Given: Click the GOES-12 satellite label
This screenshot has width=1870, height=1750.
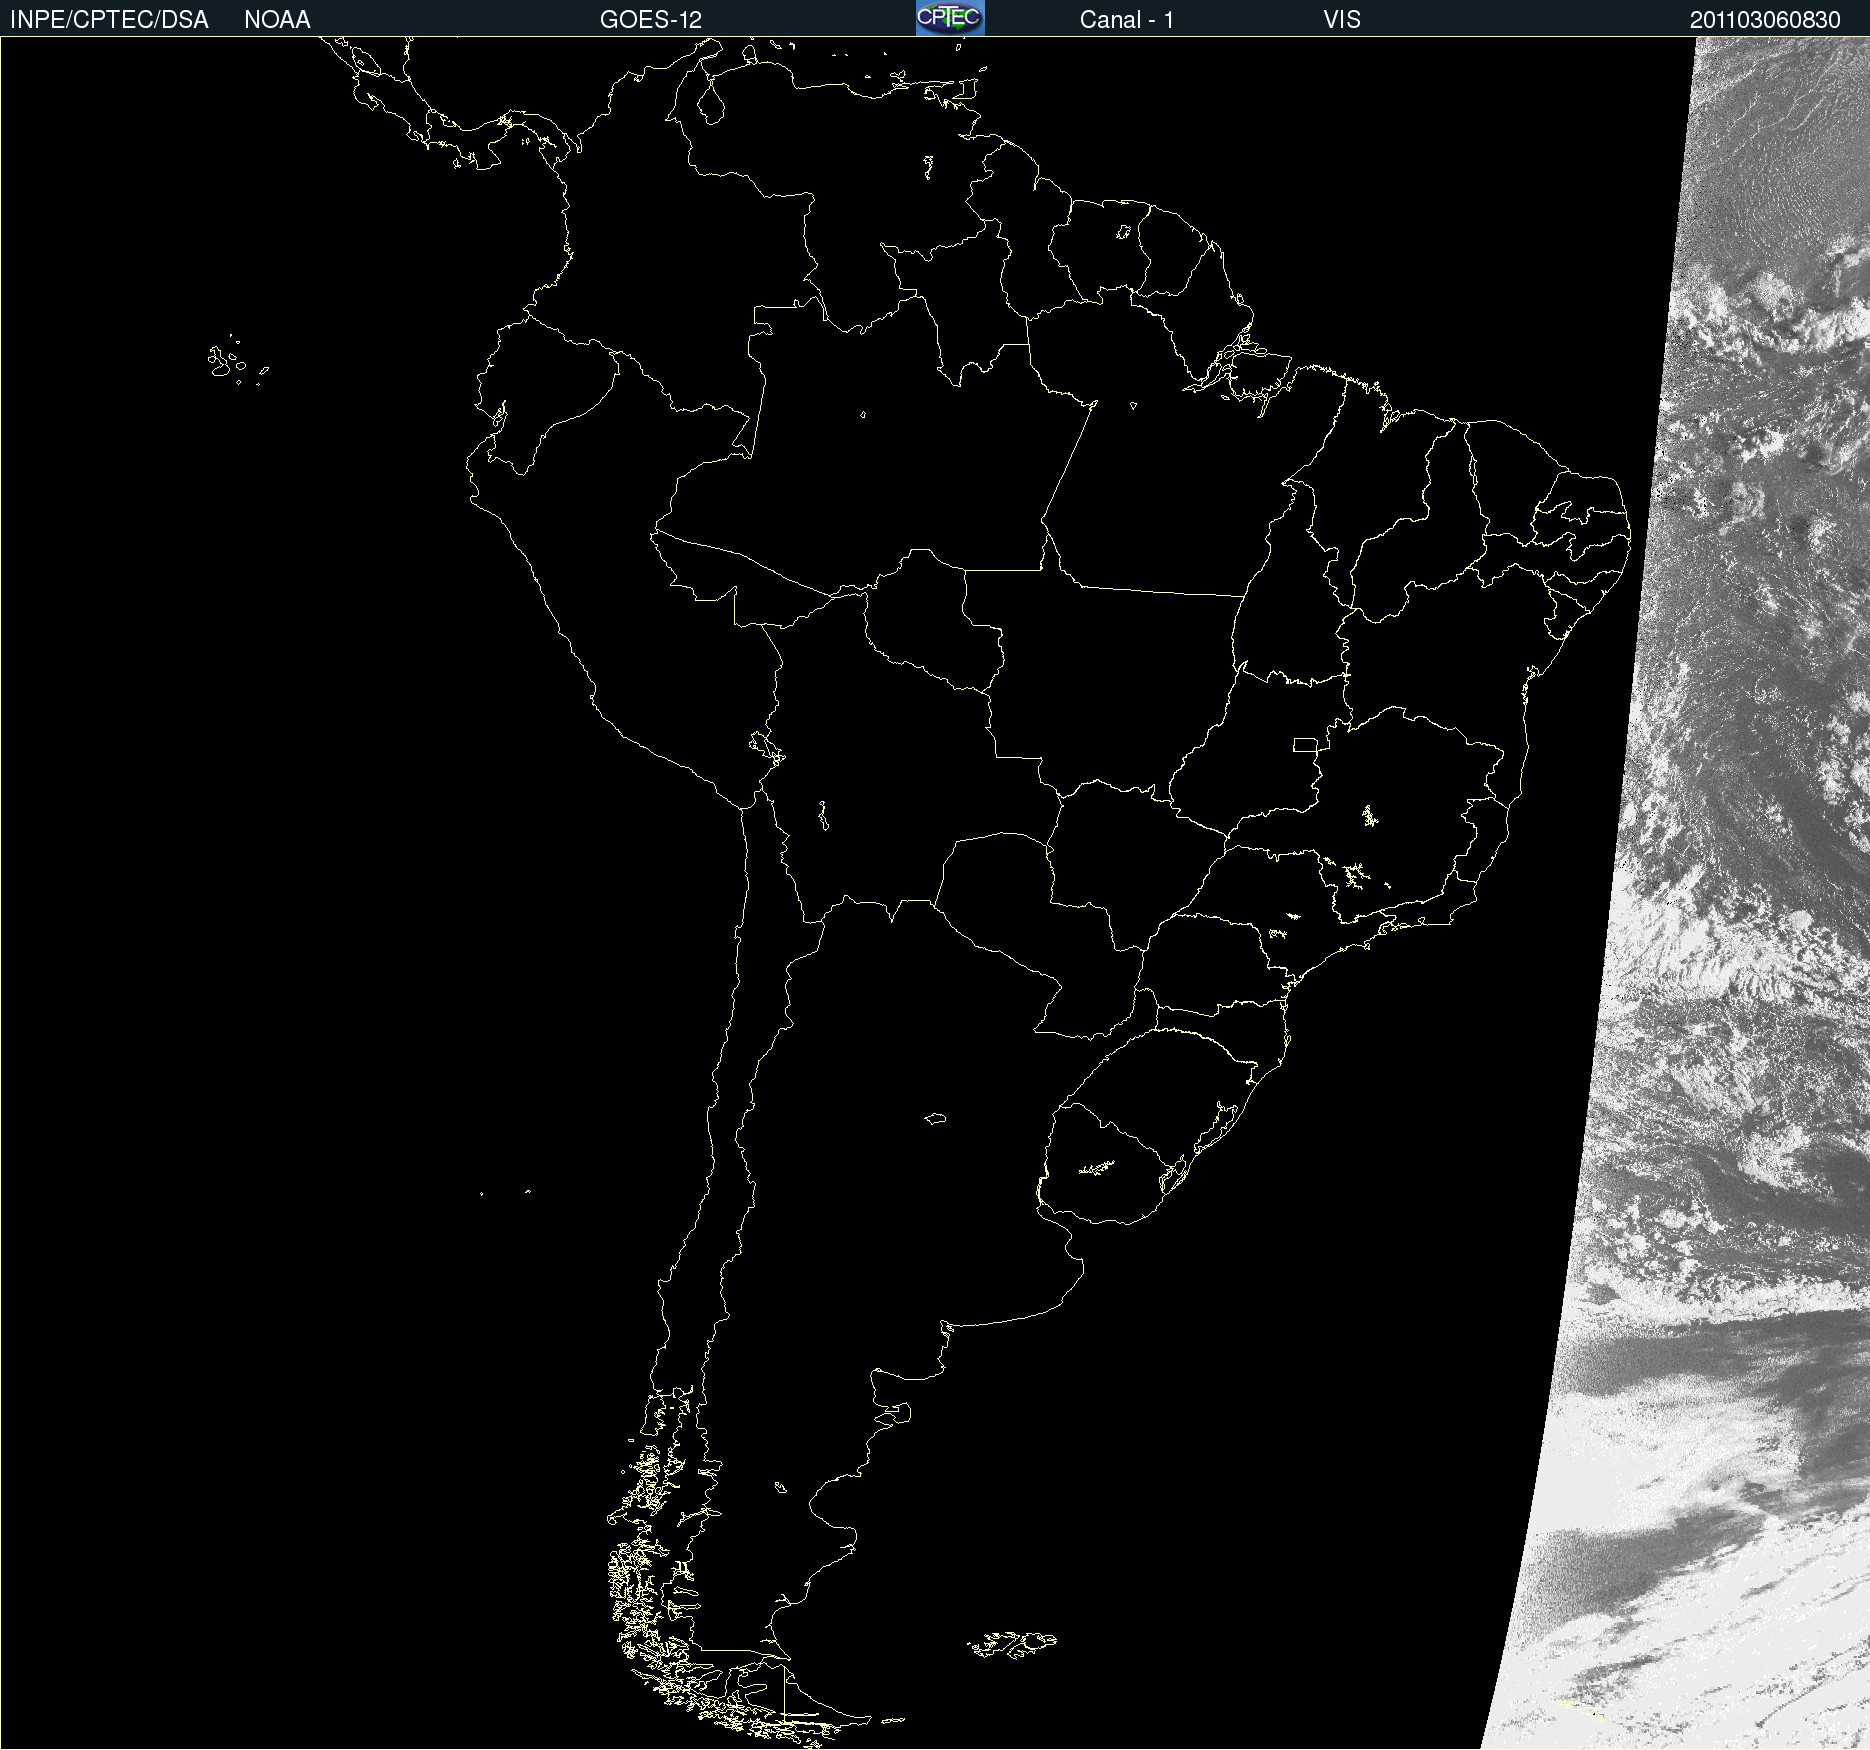Looking at the screenshot, I should coord(651,20).
